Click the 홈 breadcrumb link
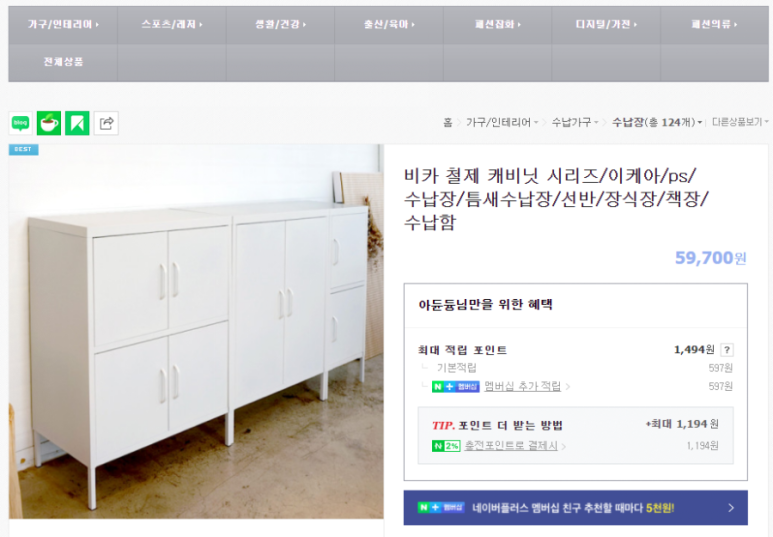773x537 pixels. [x=448, y=122]
